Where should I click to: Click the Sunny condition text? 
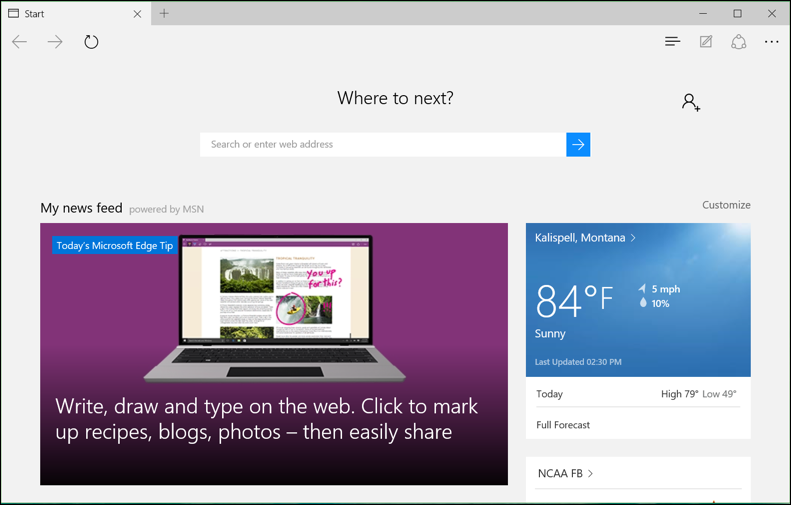pyautogui.click(x=550, y=333)
